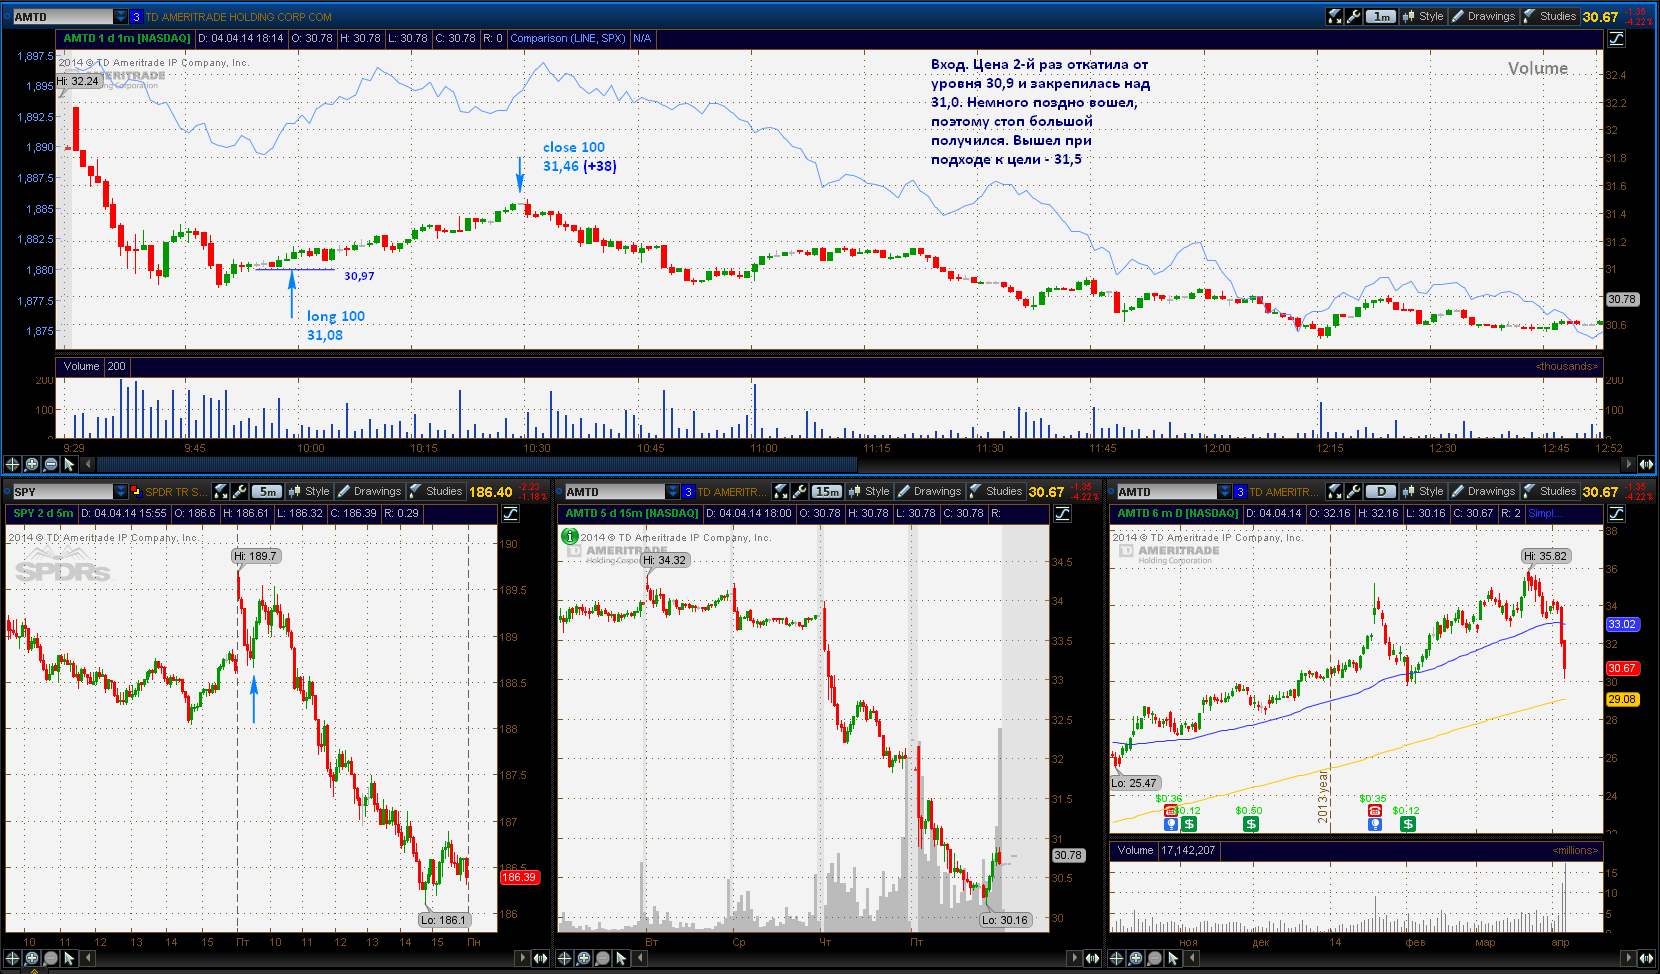Click SPY symbol input field
Image resolution: width=1660 pixels, height=974 pixels.
(x=62, y=491)
